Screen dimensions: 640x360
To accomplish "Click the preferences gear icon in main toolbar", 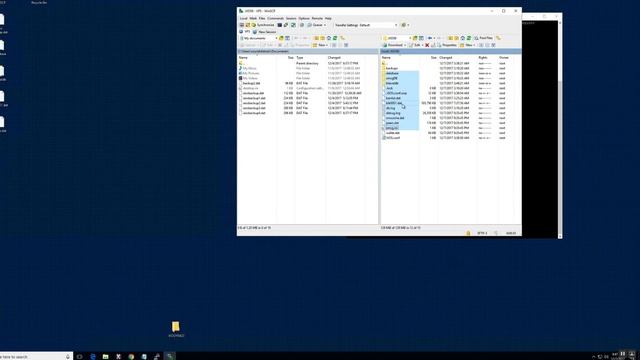I will coord(404,25).
